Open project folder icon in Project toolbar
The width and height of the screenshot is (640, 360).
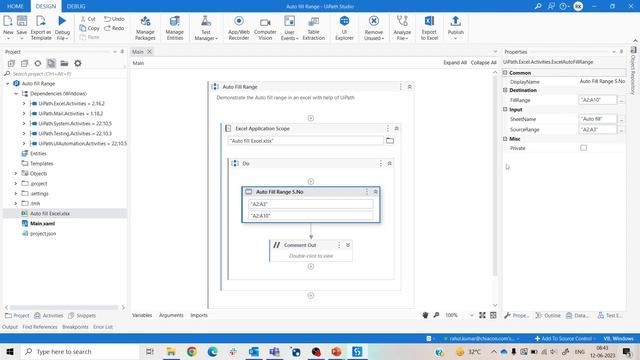click(x=64, y=63)
